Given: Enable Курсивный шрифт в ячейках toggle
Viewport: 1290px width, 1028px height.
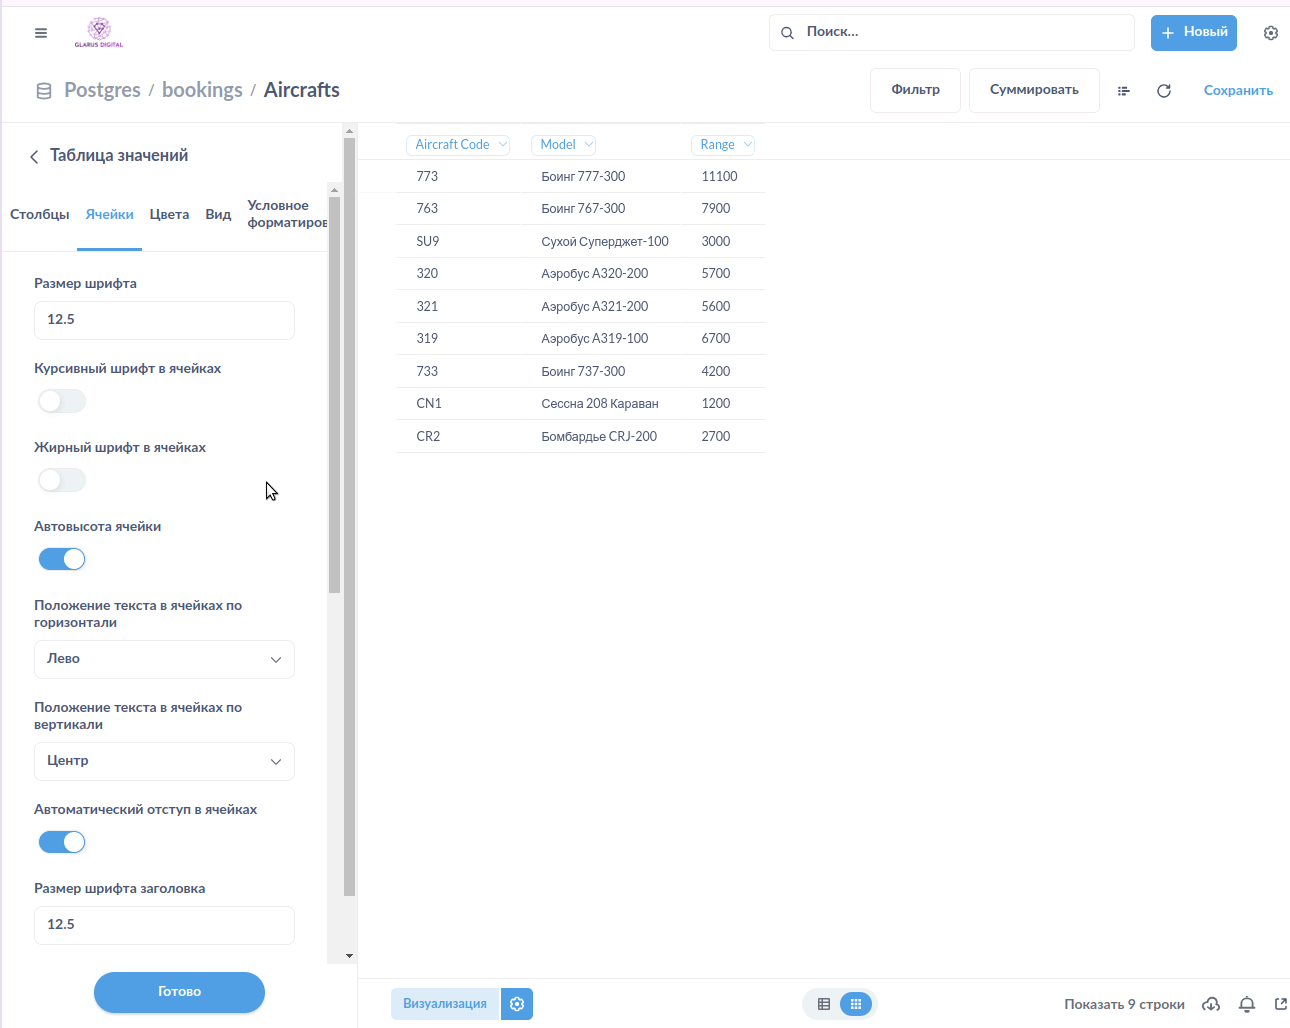Looking at the screenshot, I should point(62,402).
